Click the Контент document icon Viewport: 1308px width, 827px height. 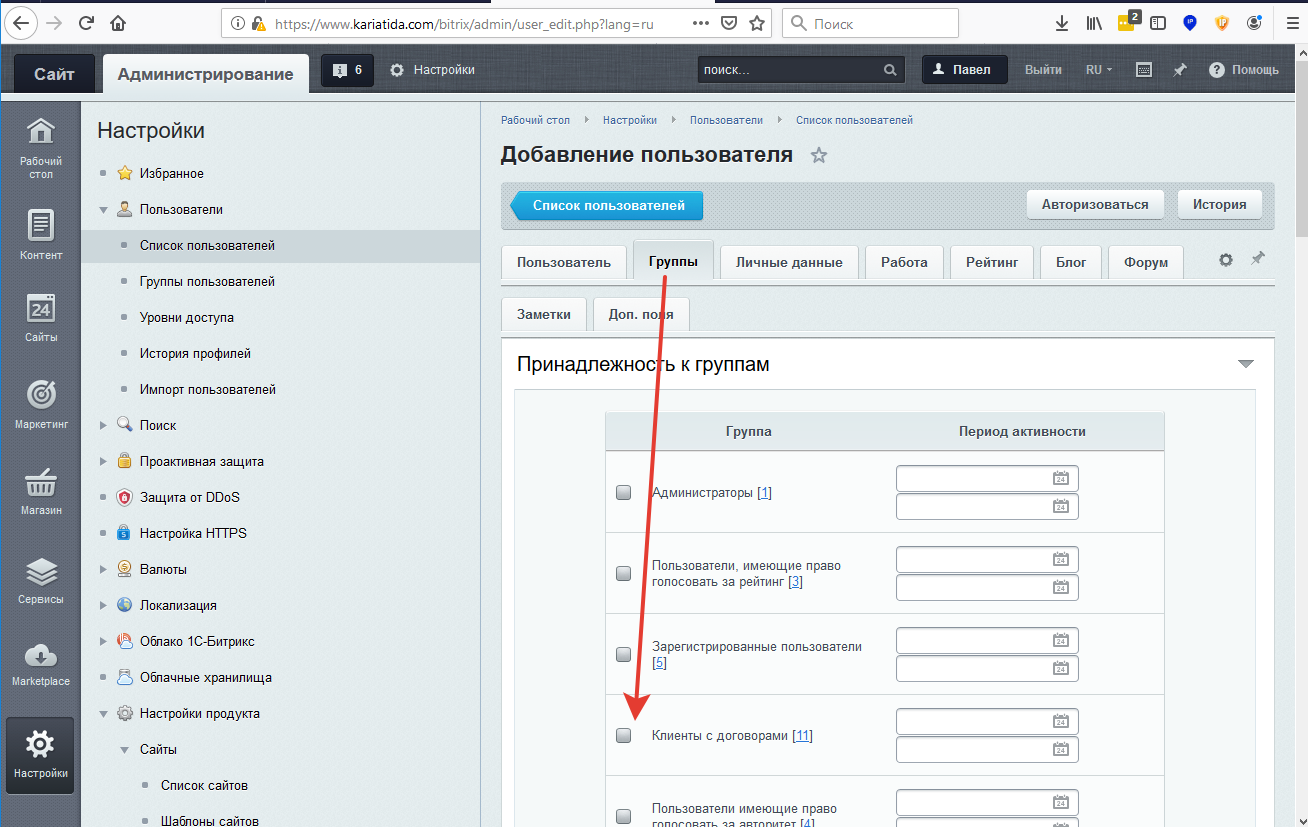[x=40, y=226]
